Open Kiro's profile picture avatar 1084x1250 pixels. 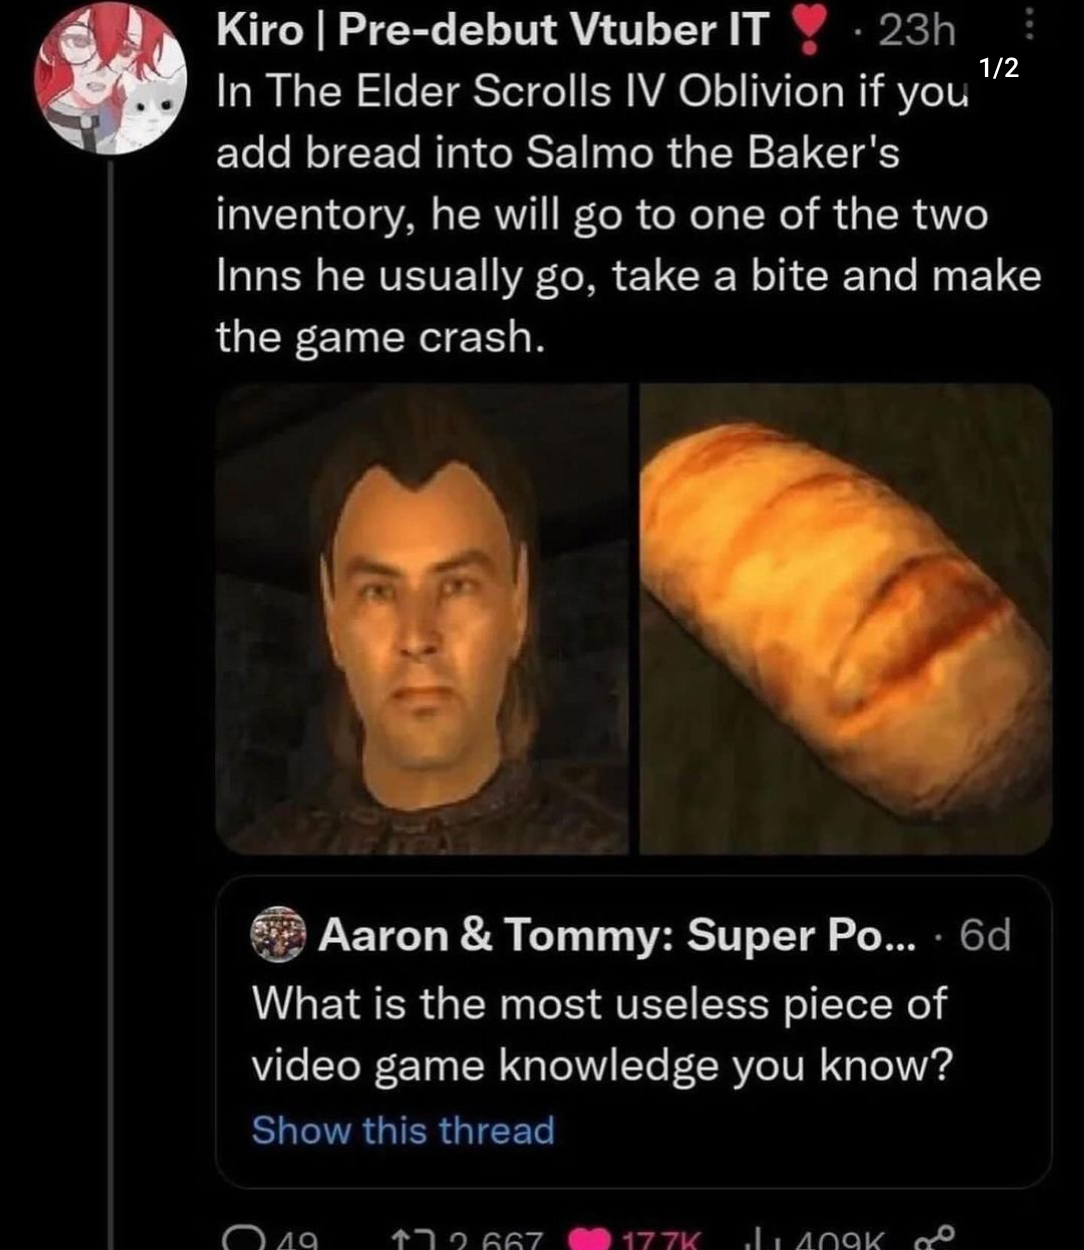click(x=110, y=78)
